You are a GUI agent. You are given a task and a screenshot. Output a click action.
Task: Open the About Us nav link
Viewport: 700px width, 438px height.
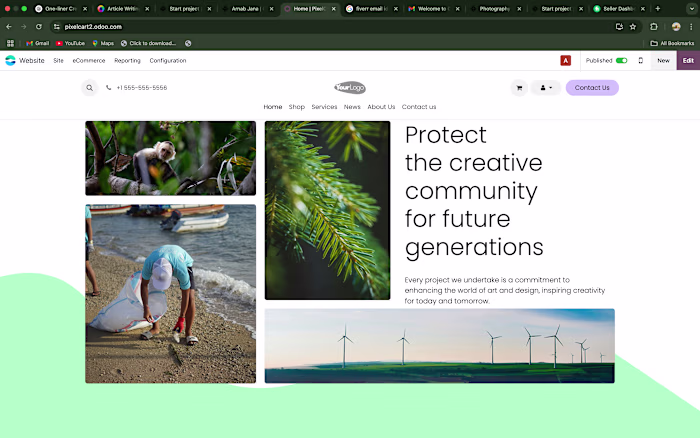tap(381, 107)
